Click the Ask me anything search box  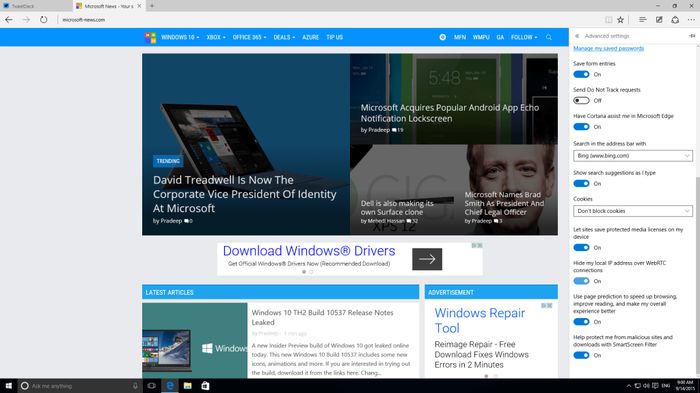coord(80,386)
